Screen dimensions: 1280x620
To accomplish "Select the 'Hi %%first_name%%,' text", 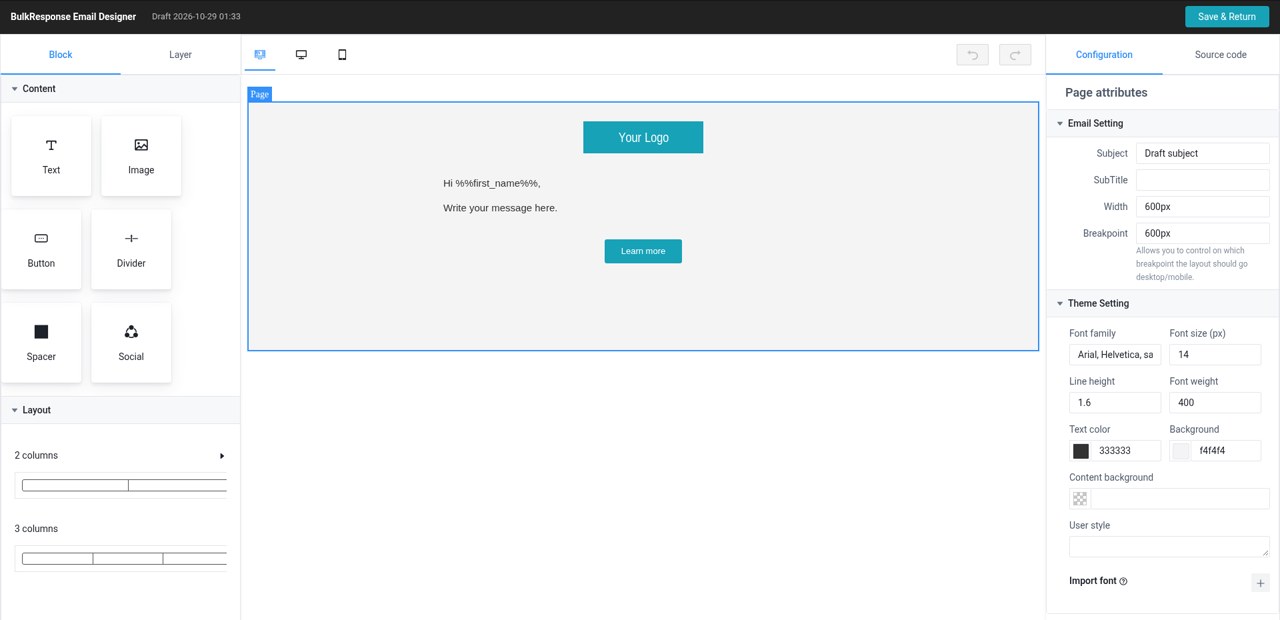I will (492, 183).
